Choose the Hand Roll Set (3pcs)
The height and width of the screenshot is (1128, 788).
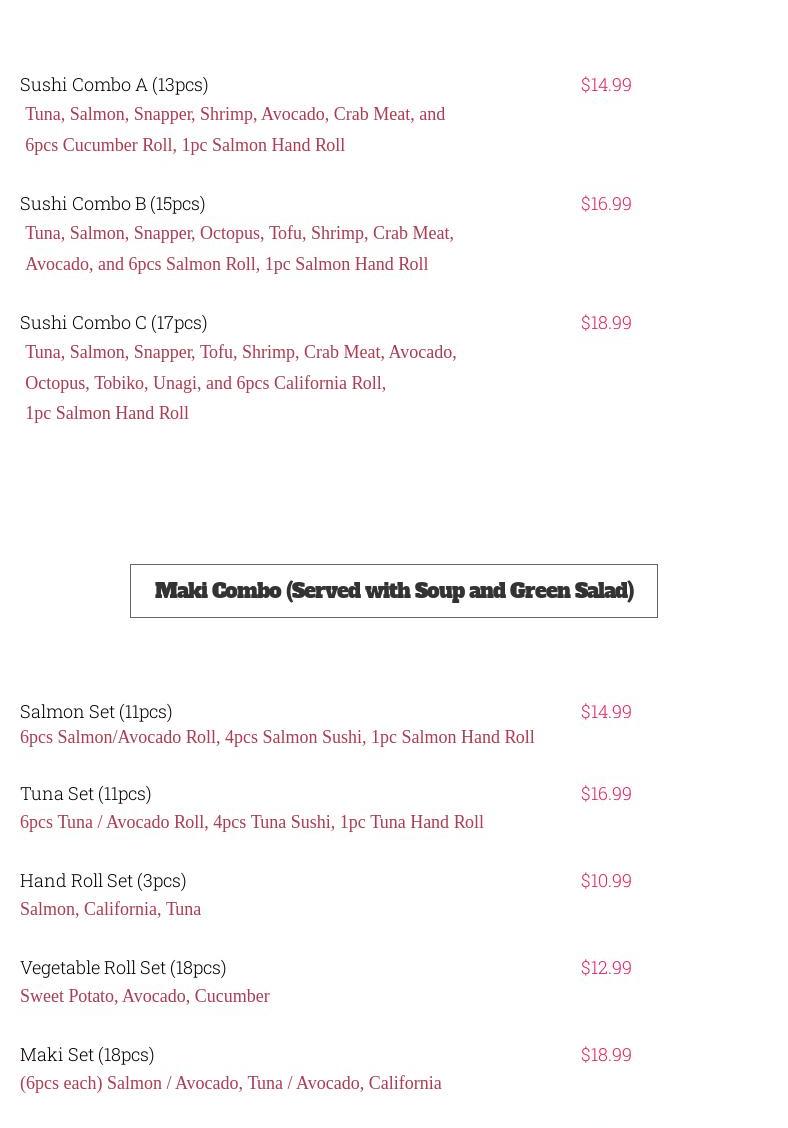103,881
